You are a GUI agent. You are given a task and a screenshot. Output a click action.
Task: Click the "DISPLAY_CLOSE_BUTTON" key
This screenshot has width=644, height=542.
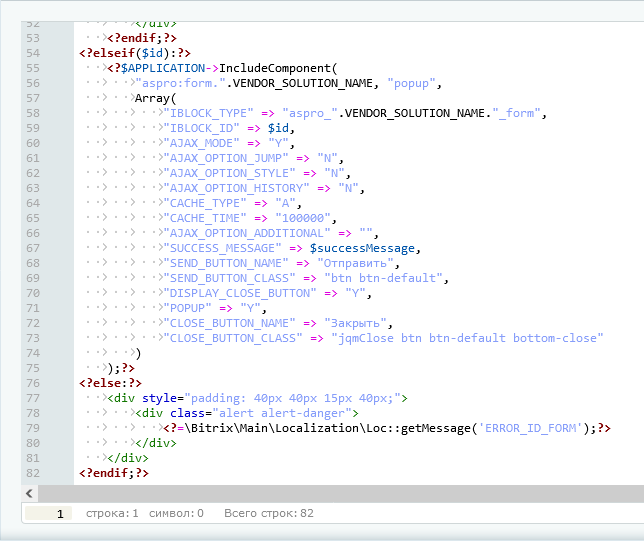tap(240, 293)
